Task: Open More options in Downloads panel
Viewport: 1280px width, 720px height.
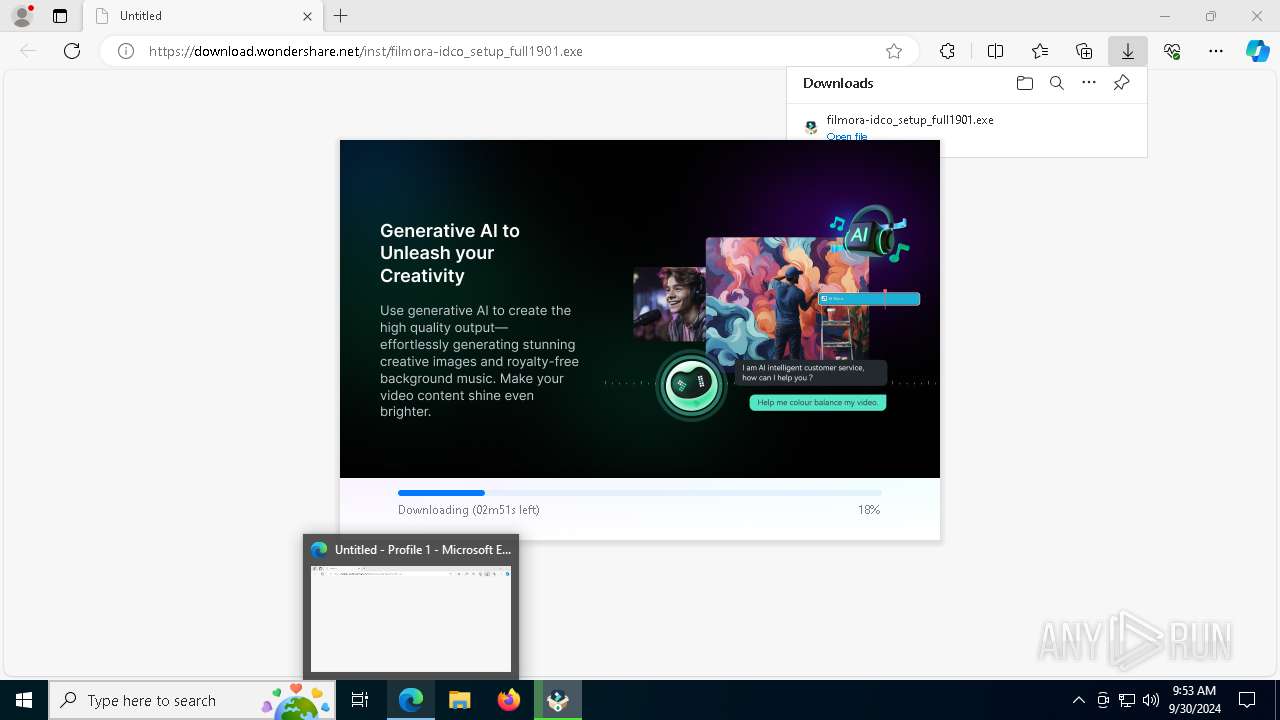Action: click(x=1089, y=83)
